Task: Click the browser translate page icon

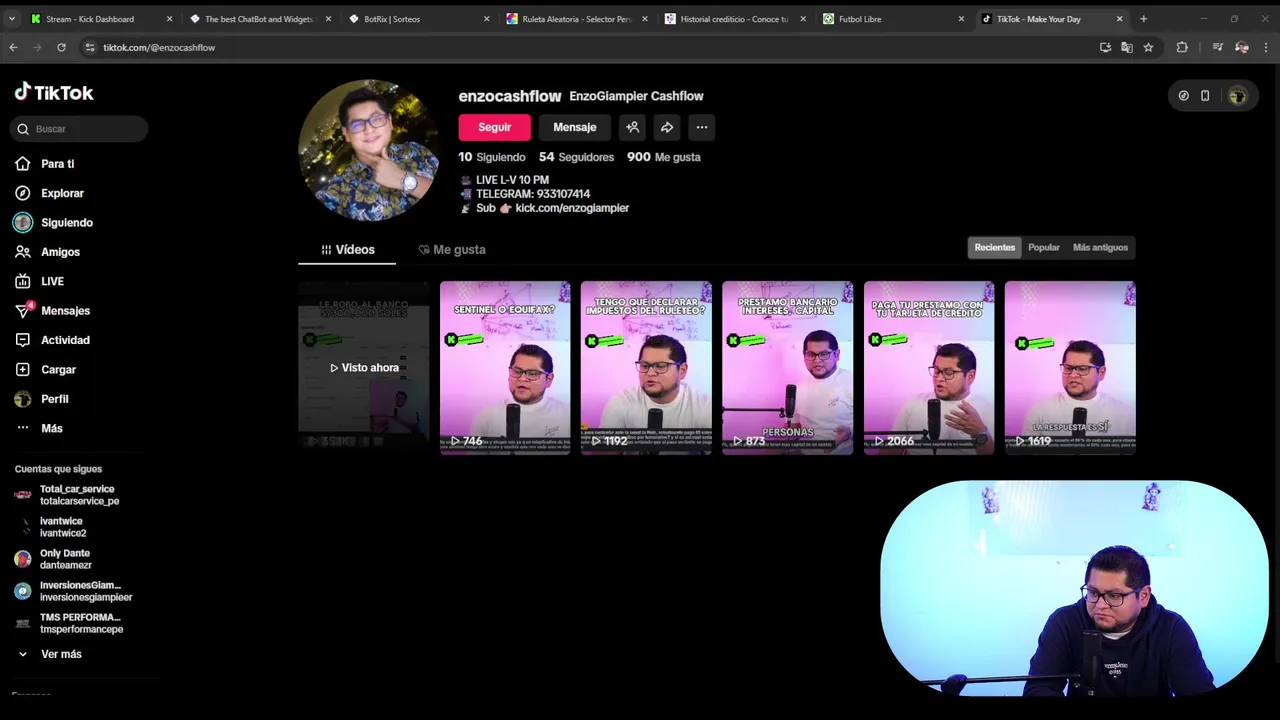Action: coord(1127,47)
